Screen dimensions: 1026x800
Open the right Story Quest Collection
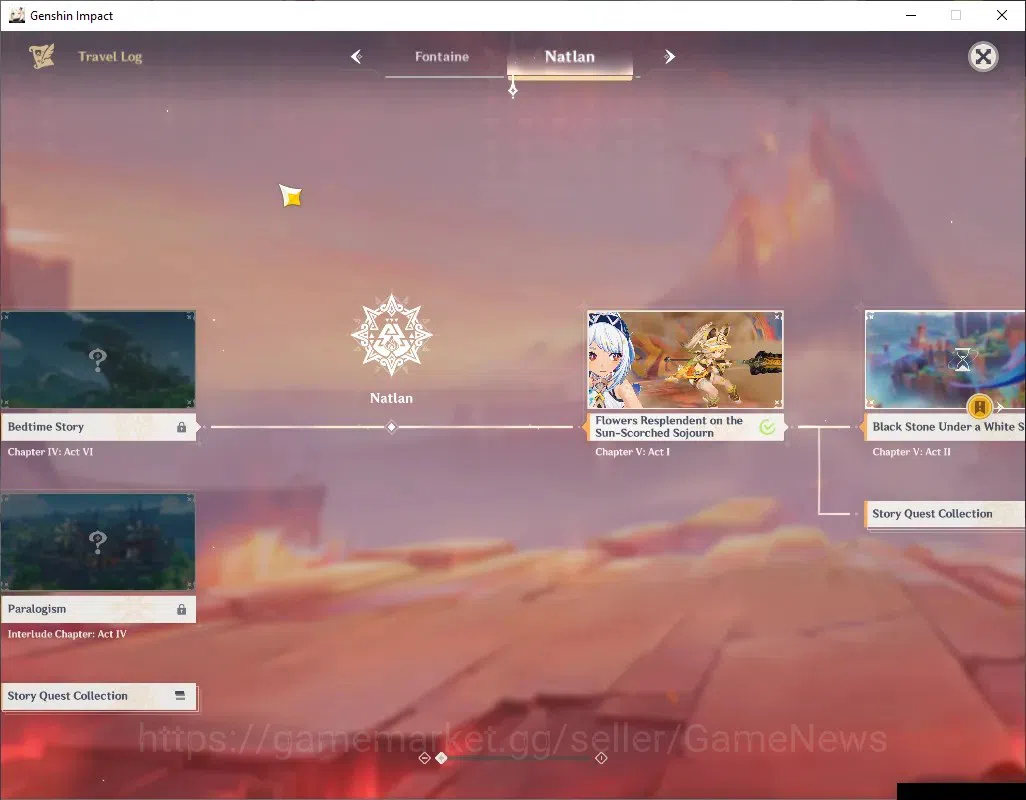[x=944, y=514]
